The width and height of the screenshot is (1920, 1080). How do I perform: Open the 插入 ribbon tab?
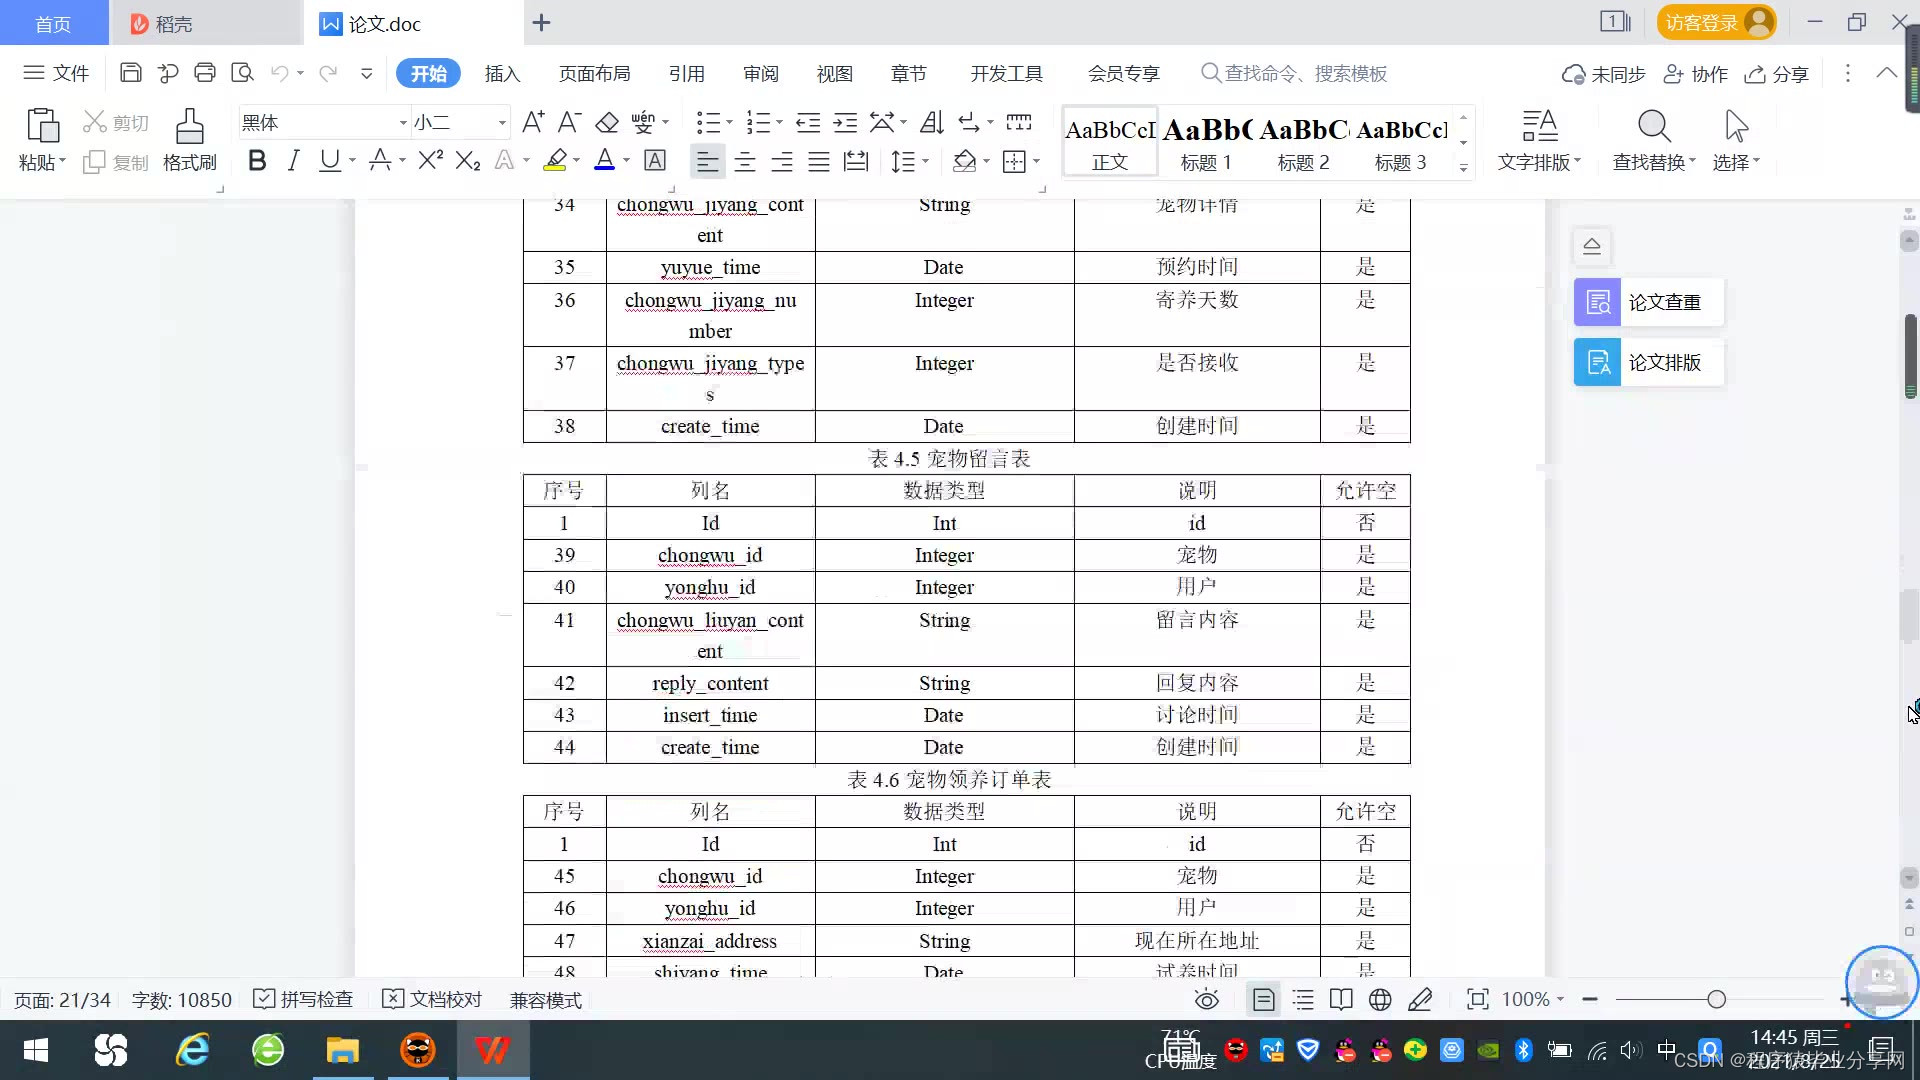[502, 74]
